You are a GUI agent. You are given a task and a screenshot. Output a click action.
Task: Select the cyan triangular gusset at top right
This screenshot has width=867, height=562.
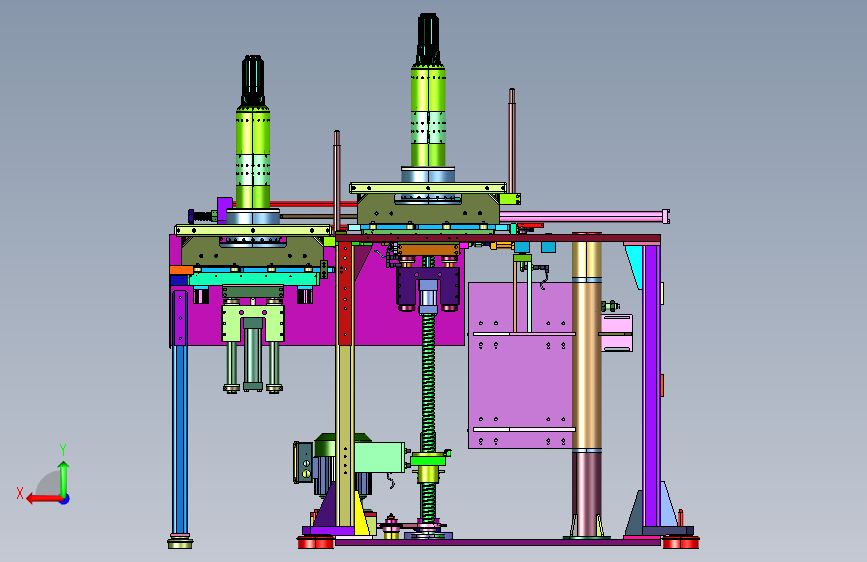(x=635, y=267)
